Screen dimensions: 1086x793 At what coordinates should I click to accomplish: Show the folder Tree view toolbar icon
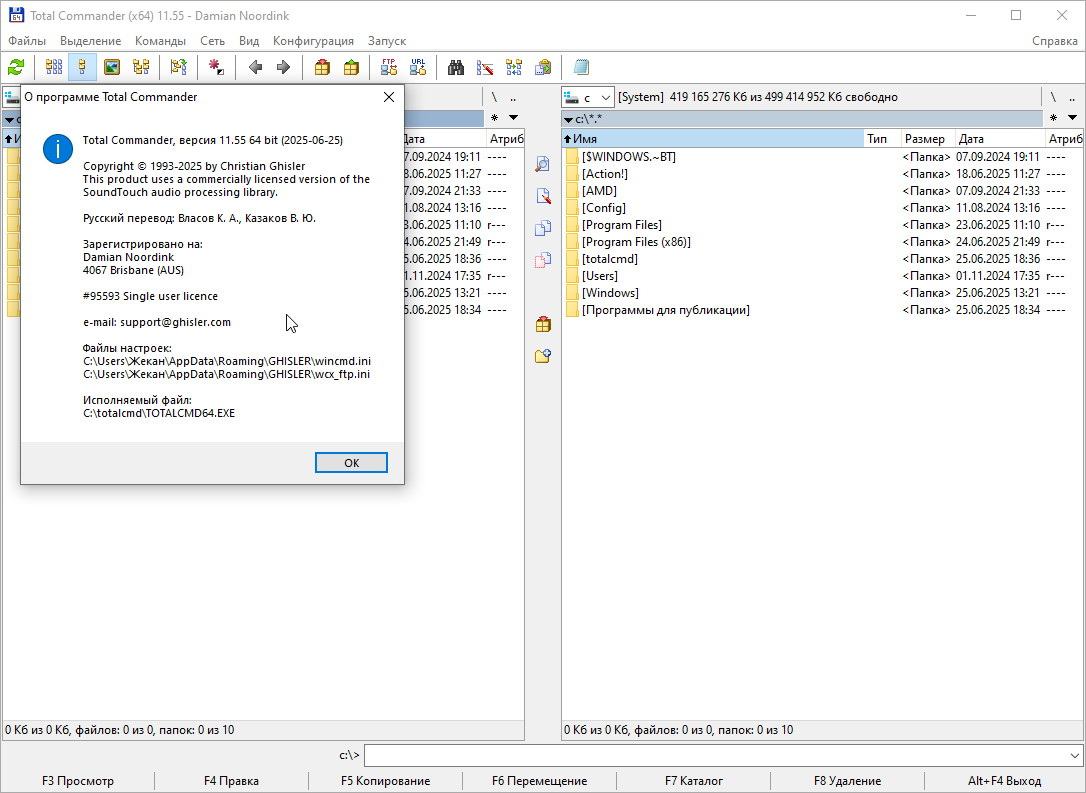coord(141,67)
